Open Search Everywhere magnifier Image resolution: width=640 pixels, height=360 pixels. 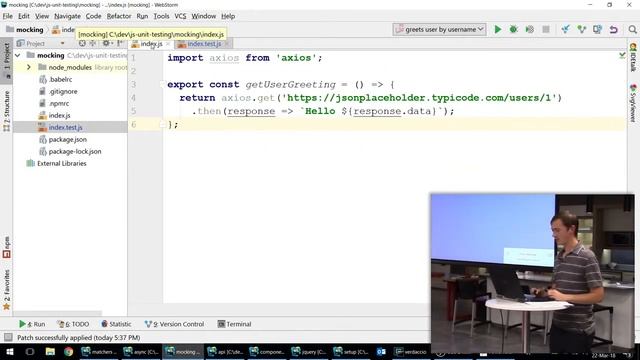[x=632, y=29]
